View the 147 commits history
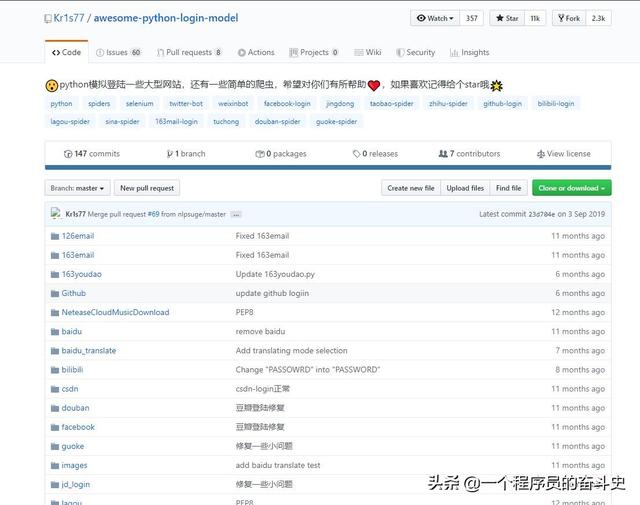The image size is (640, 505). (92, 154)
